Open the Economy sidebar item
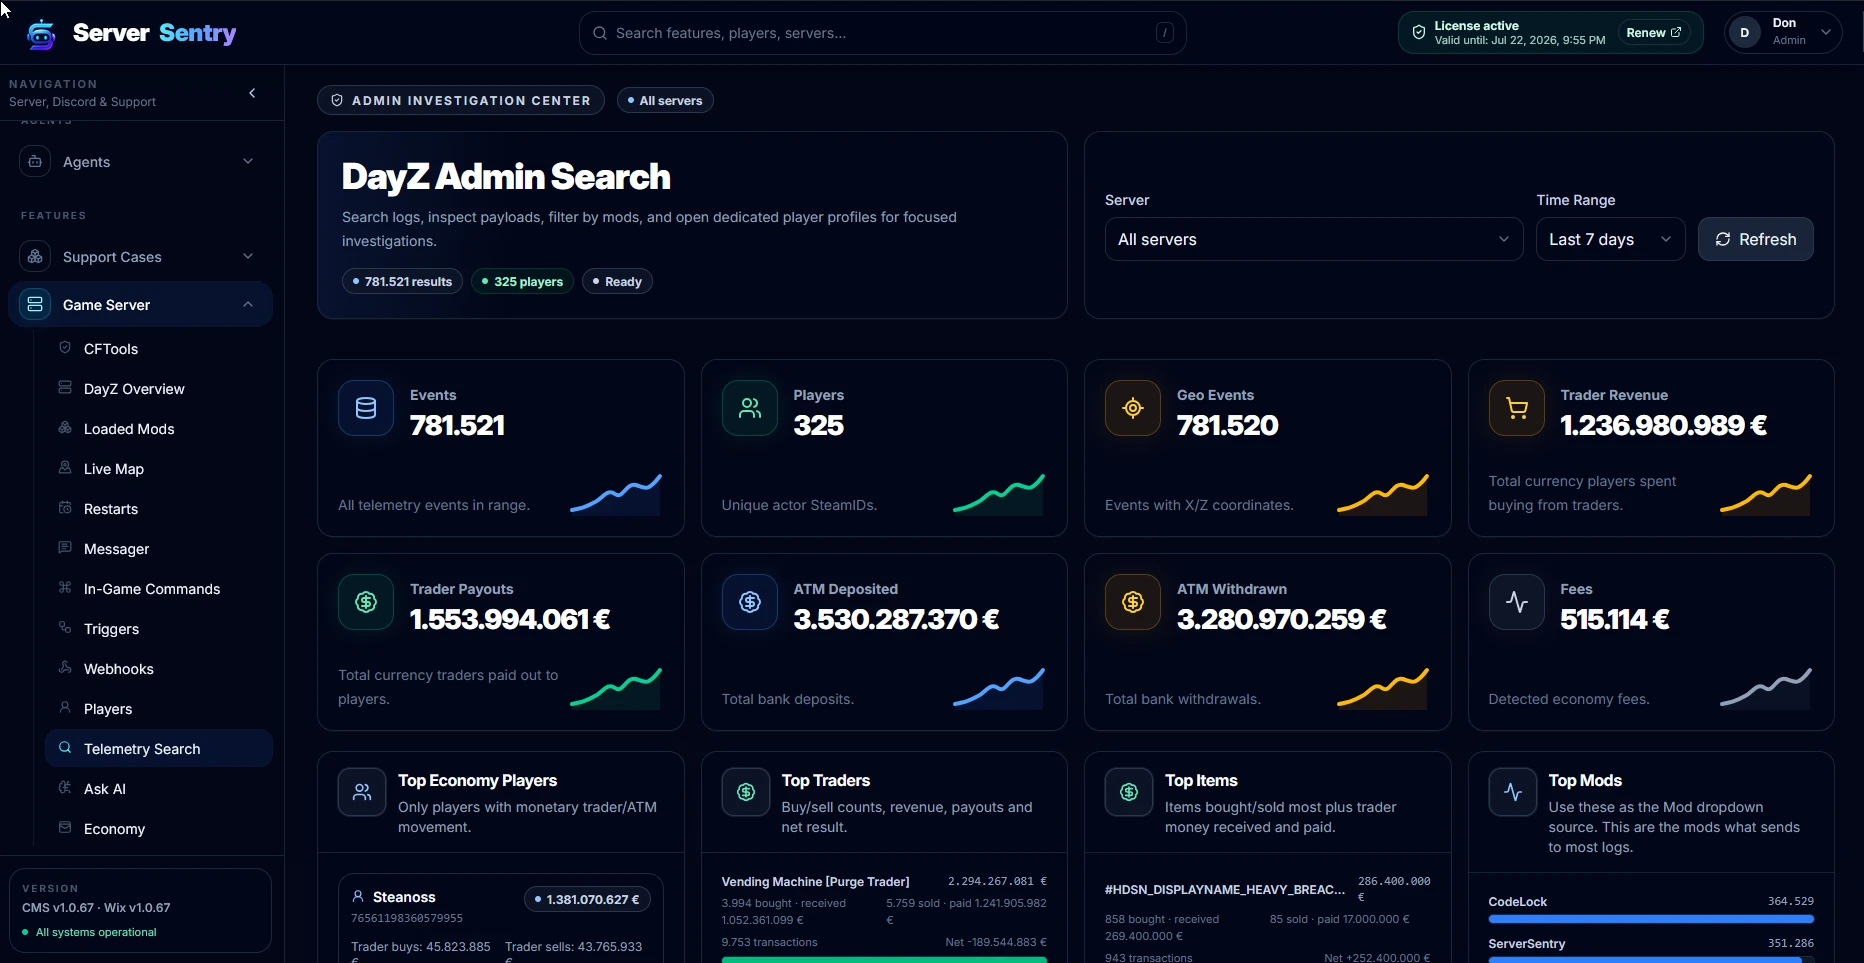The height and width of the screenshot is (963, 1864). point(114,829)
